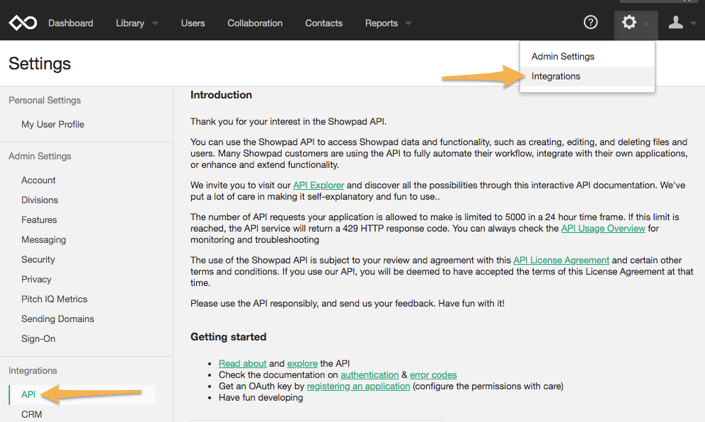The image size is (705, 422).
Task: Click 'Have fun developing' list item
Action: [261, 398]
